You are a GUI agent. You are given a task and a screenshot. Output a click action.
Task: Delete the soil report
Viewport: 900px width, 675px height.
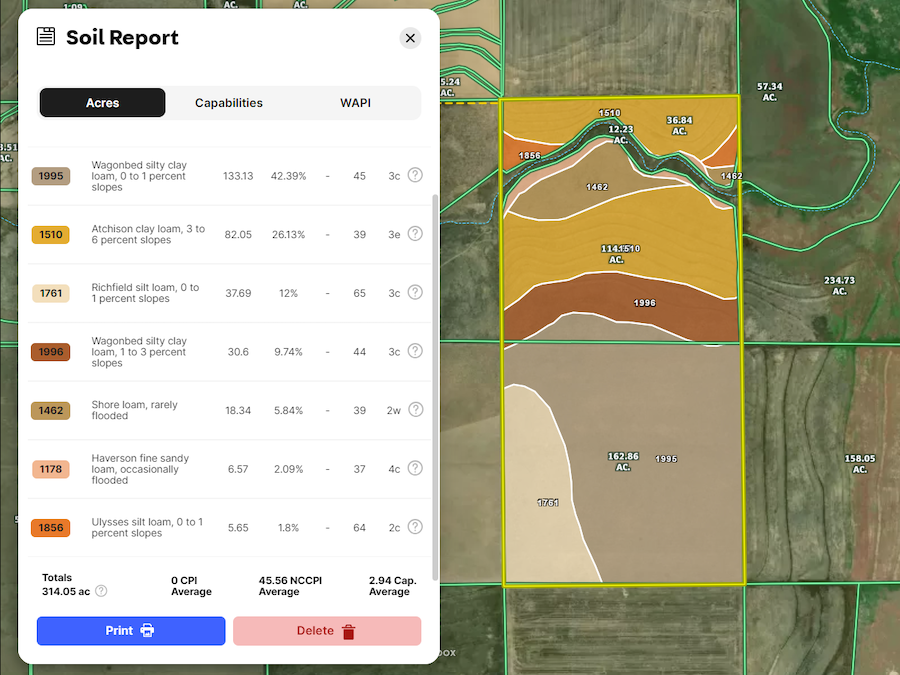(x=327, y=631)
